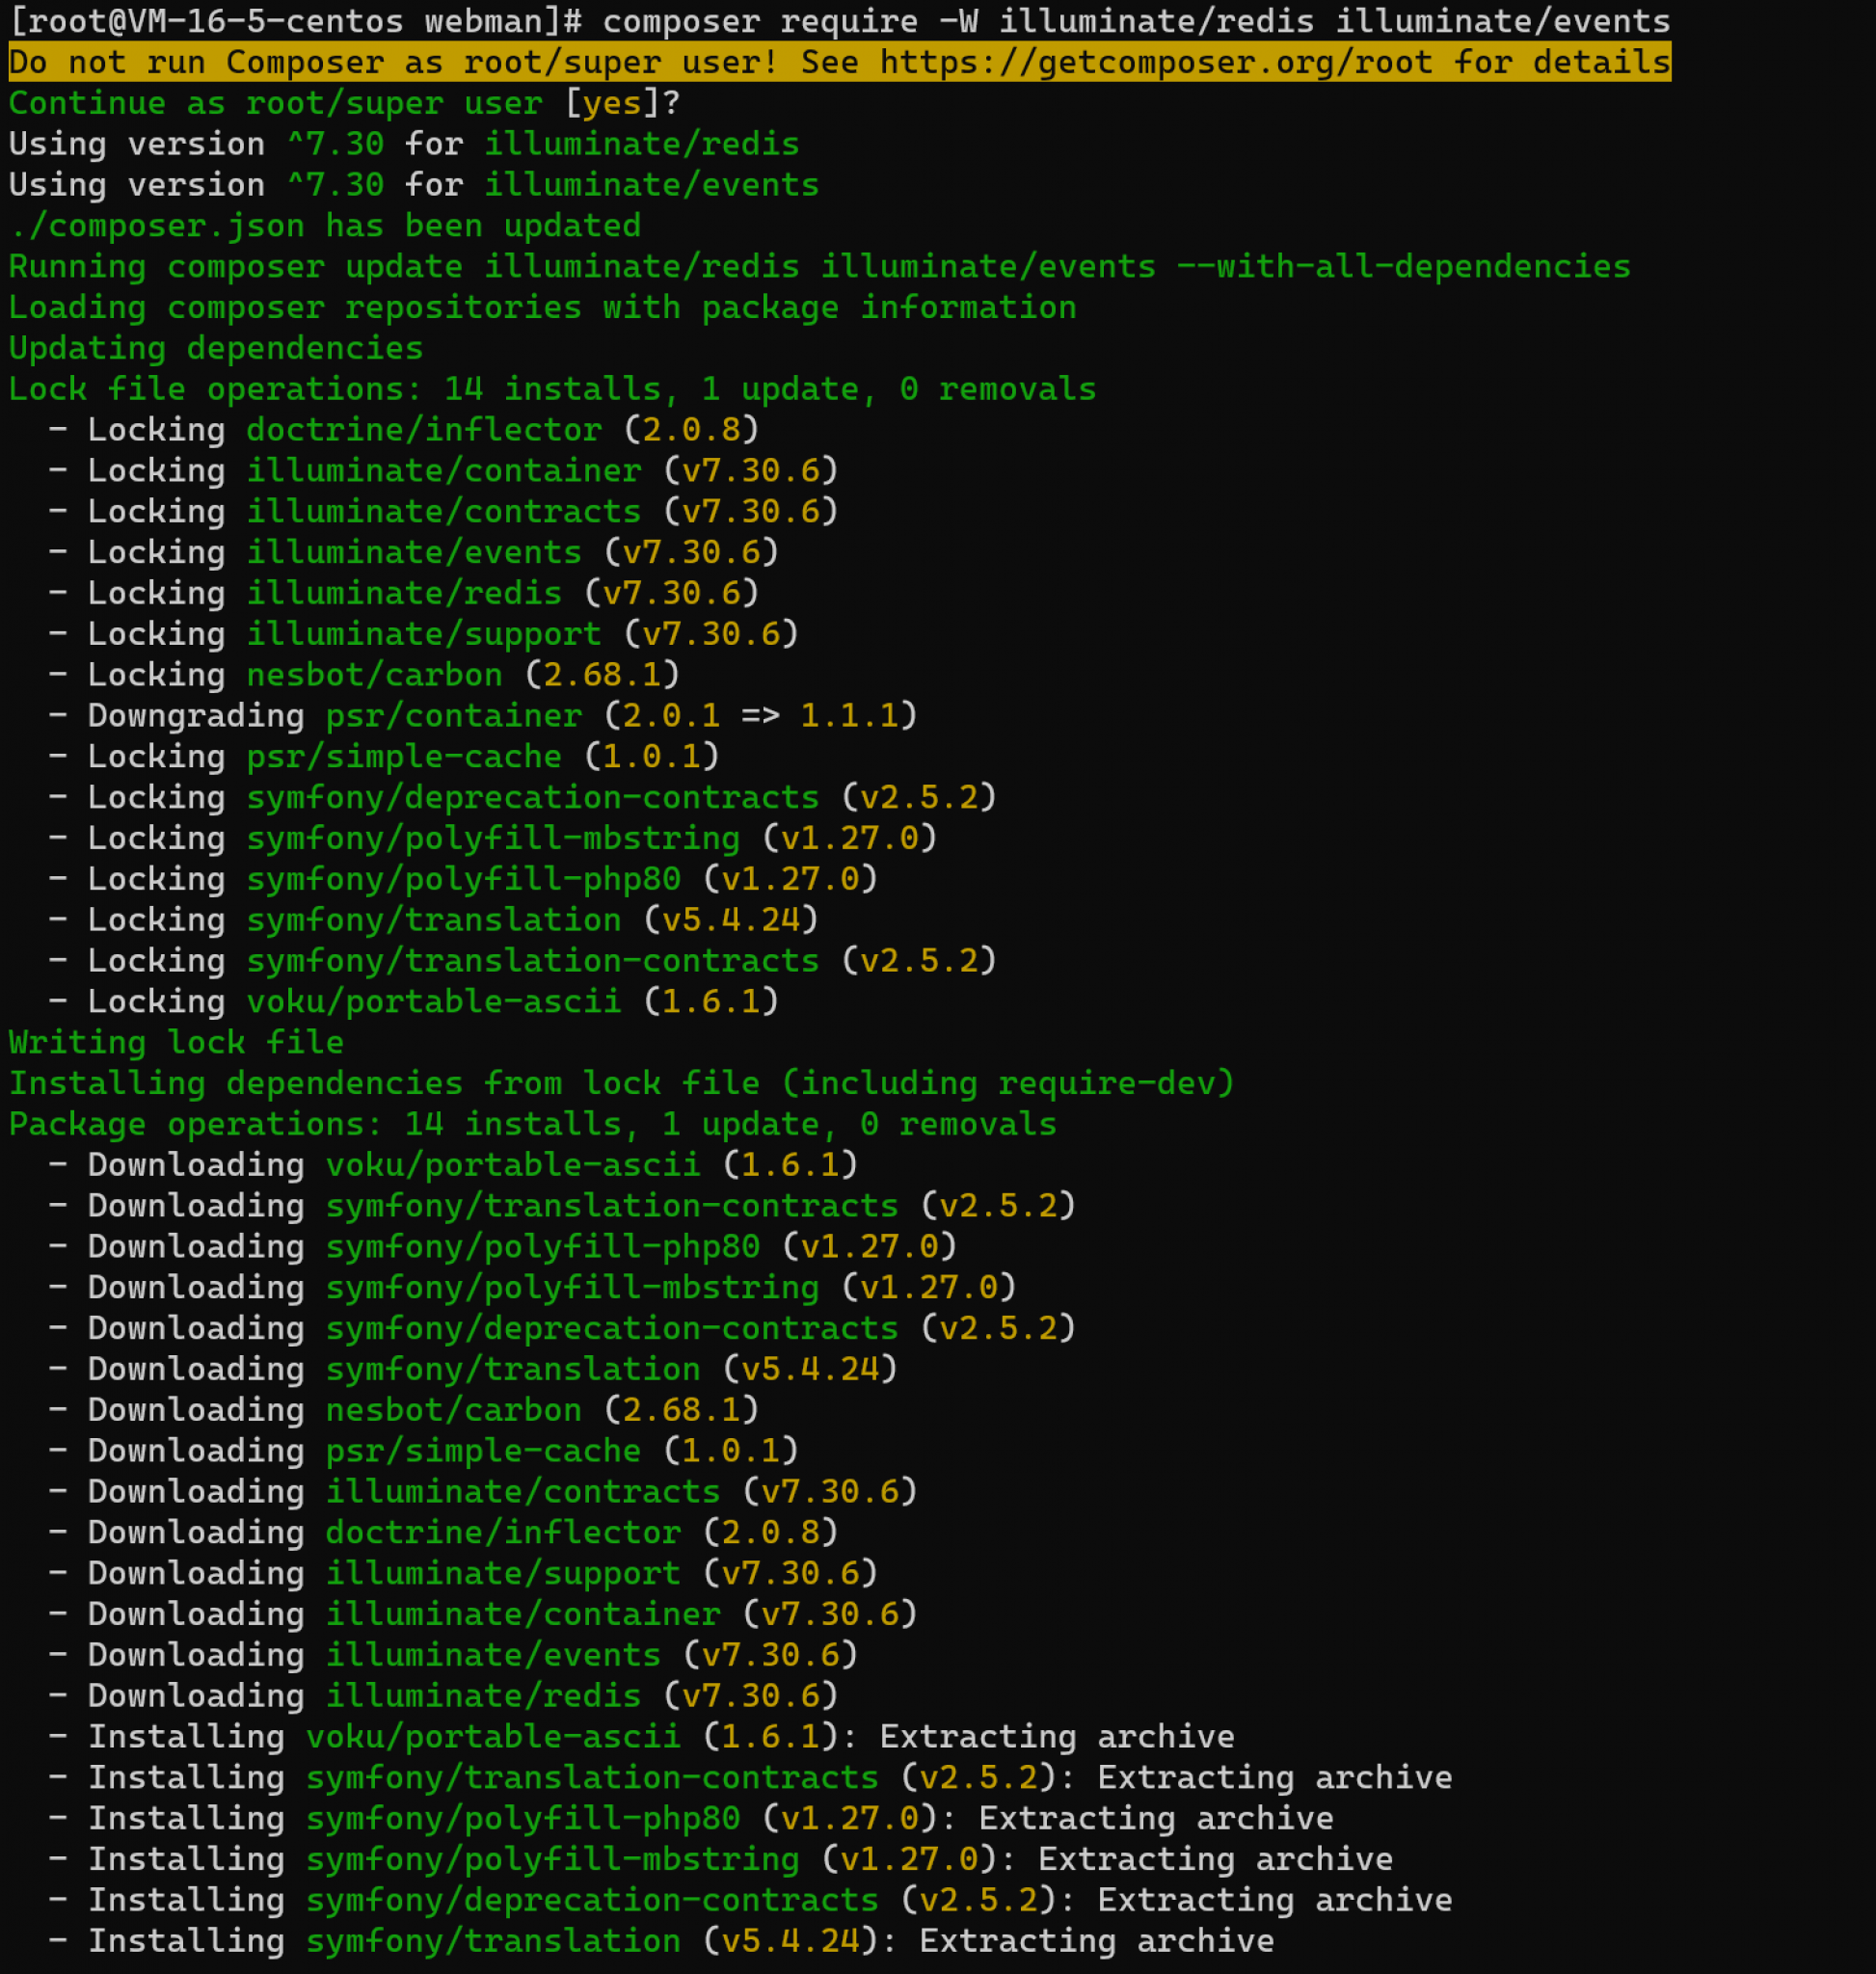Viewport: 1876px width, 1974px height.
Task: Click './composer.json has been updated' line
Action: [x=325, y=226]
